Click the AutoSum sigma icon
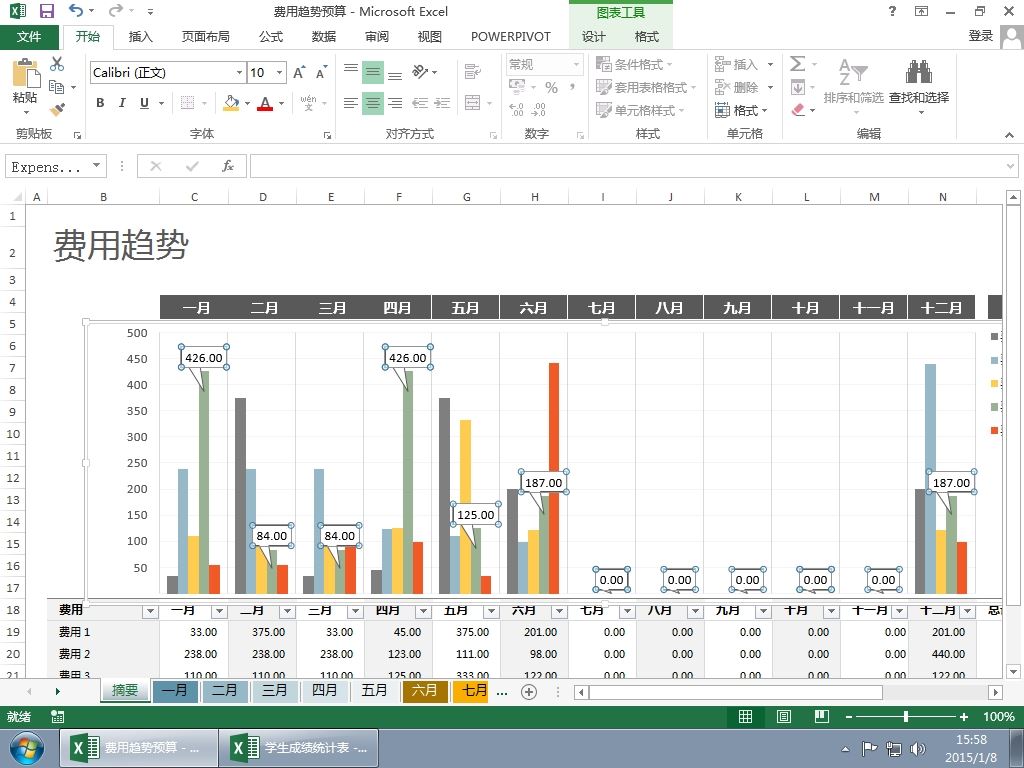The height and width of the screenshot is (768, 1024). [x=797, y=63]
